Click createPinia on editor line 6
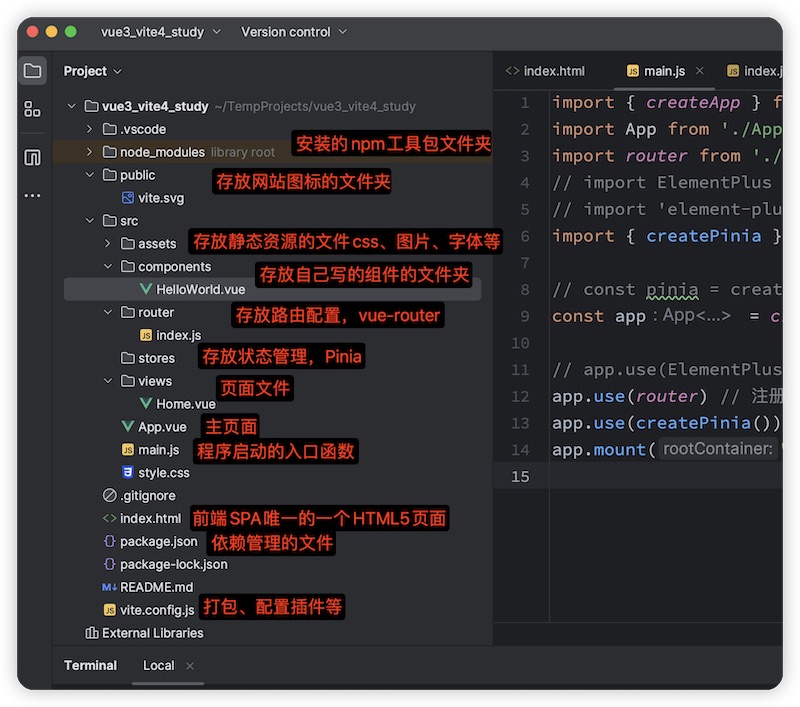 (x=704, y=236)
